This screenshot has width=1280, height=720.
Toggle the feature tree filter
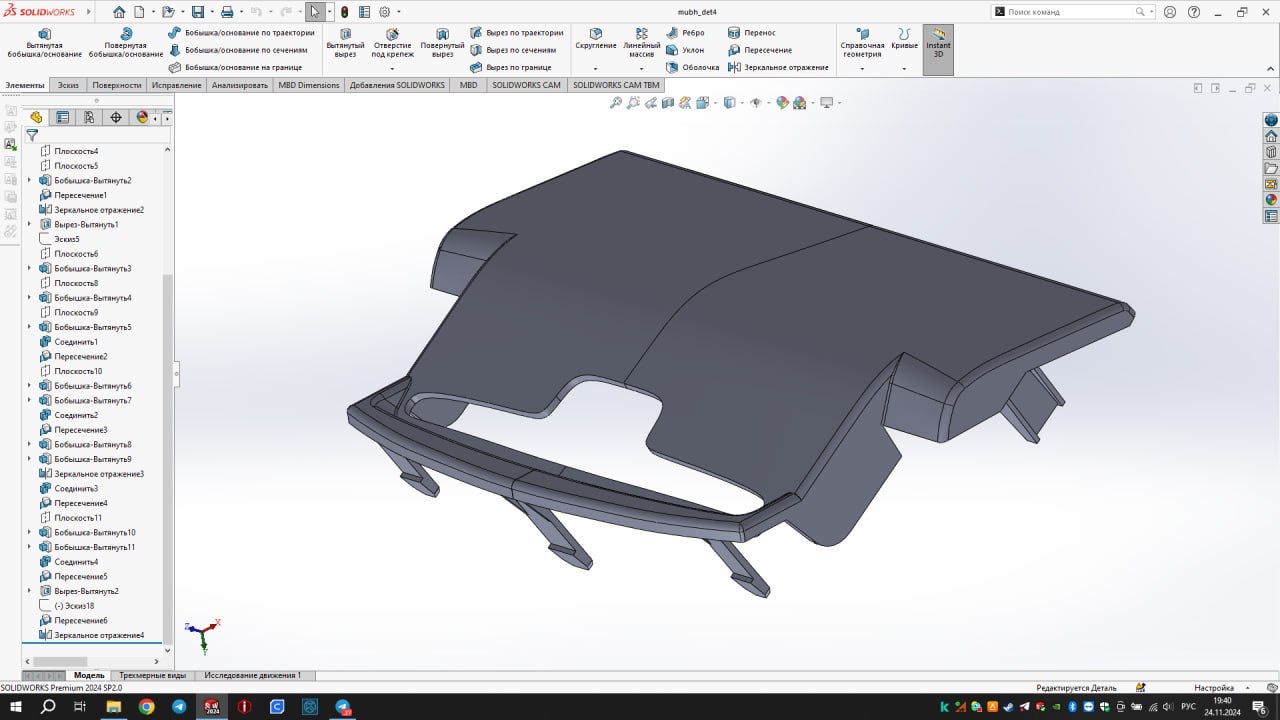pyautogui.click(x=32, y=135)
